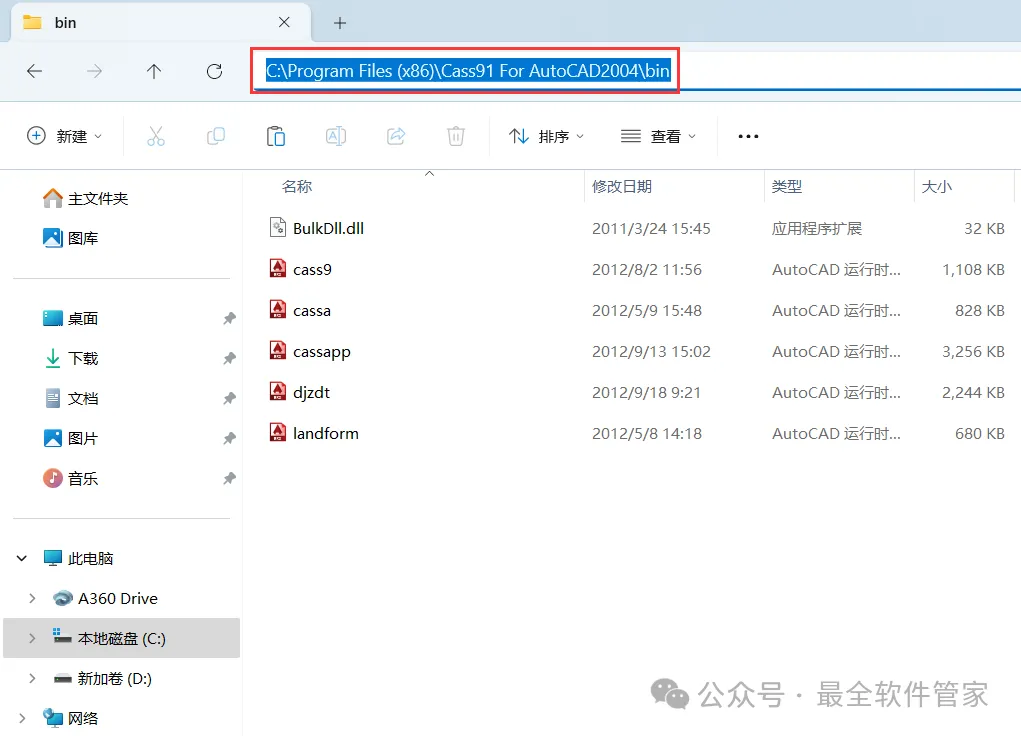Click the djzdt AutoCAD file icon
The image size is (1021, 736).
coord(278,391)
